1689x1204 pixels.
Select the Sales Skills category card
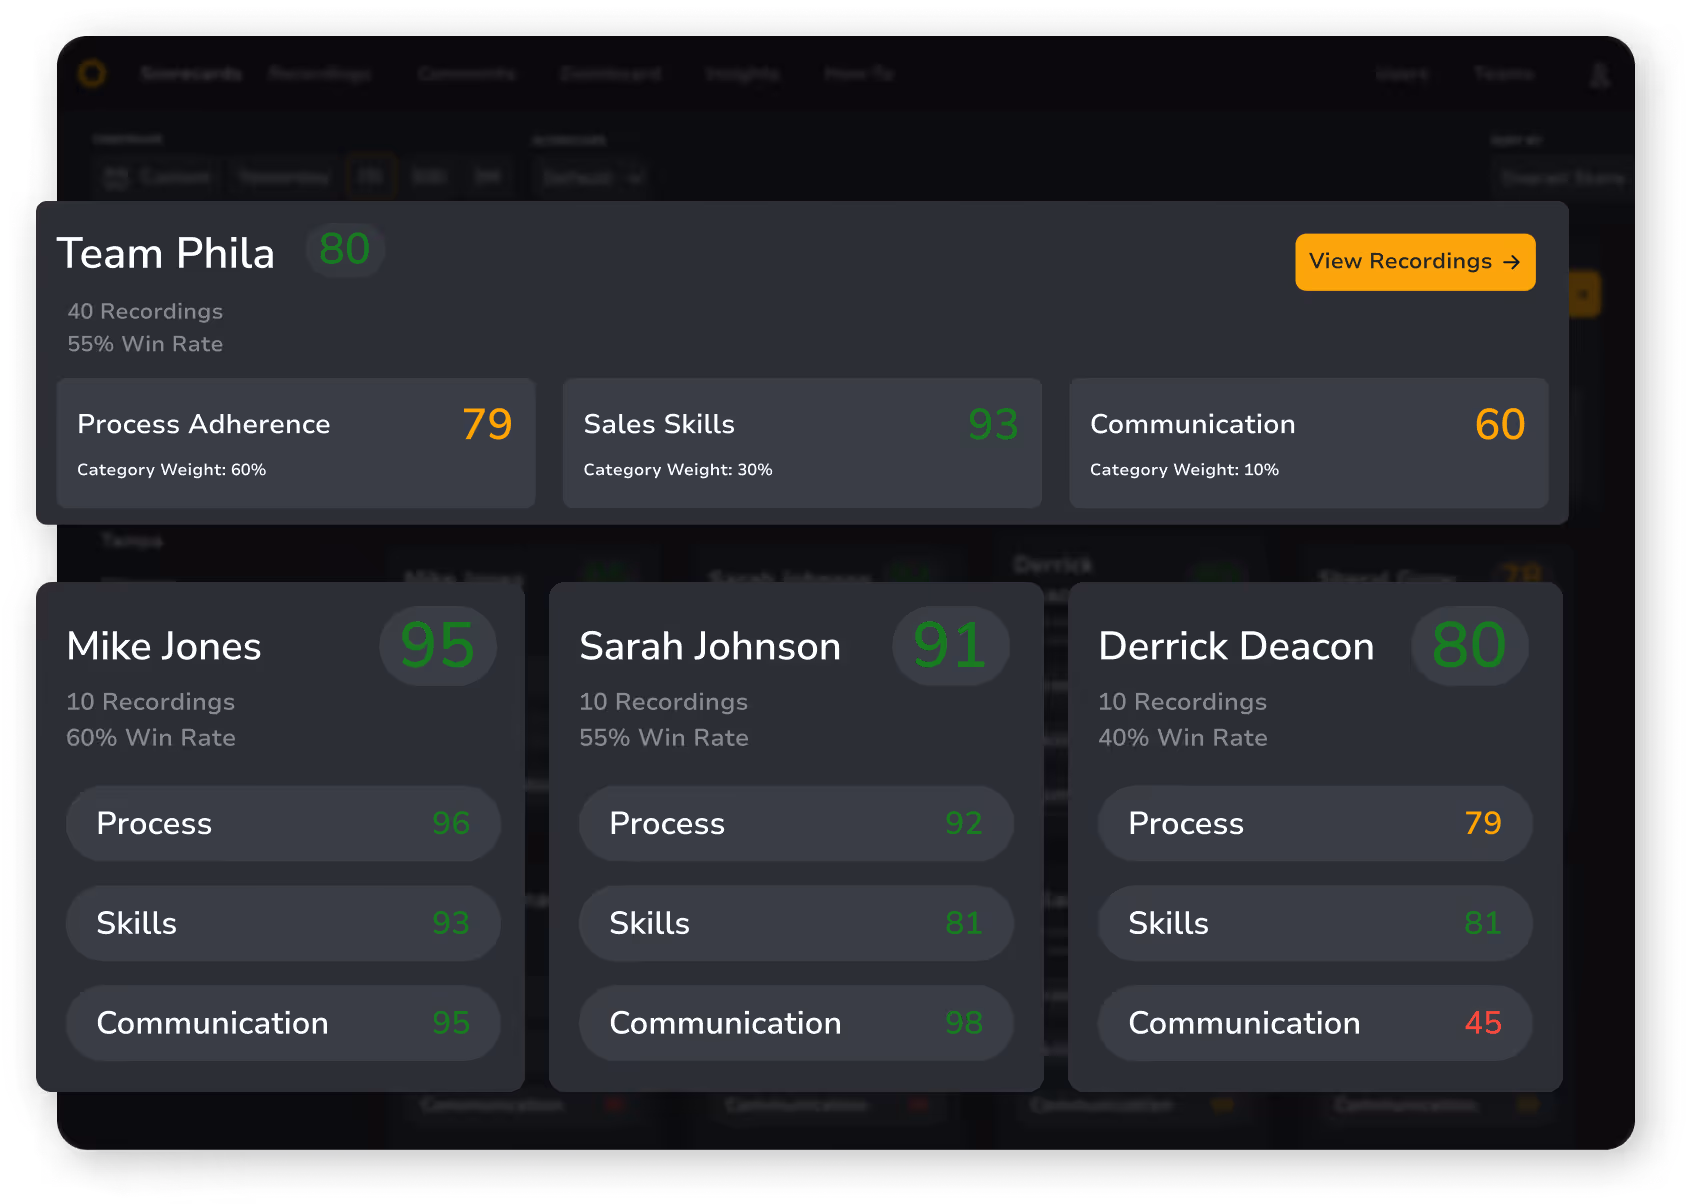click(801, 442)
